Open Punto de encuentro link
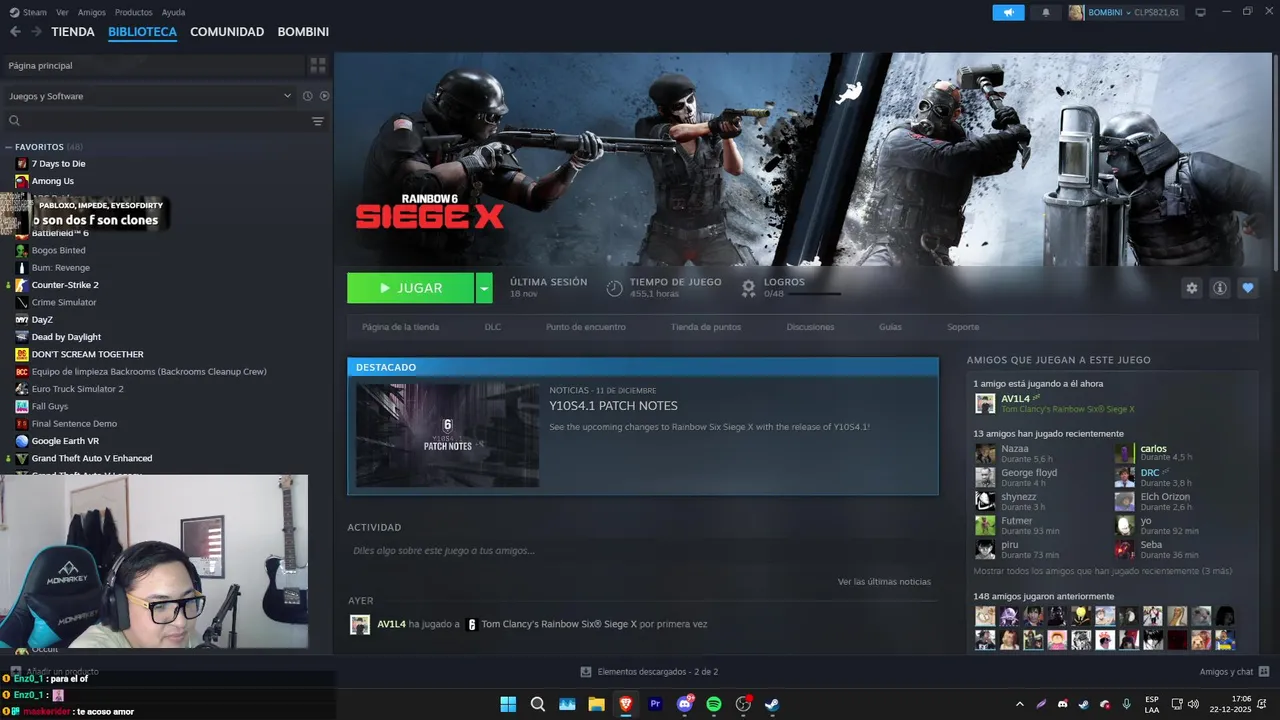The image size is (1280, 720). 586,327
